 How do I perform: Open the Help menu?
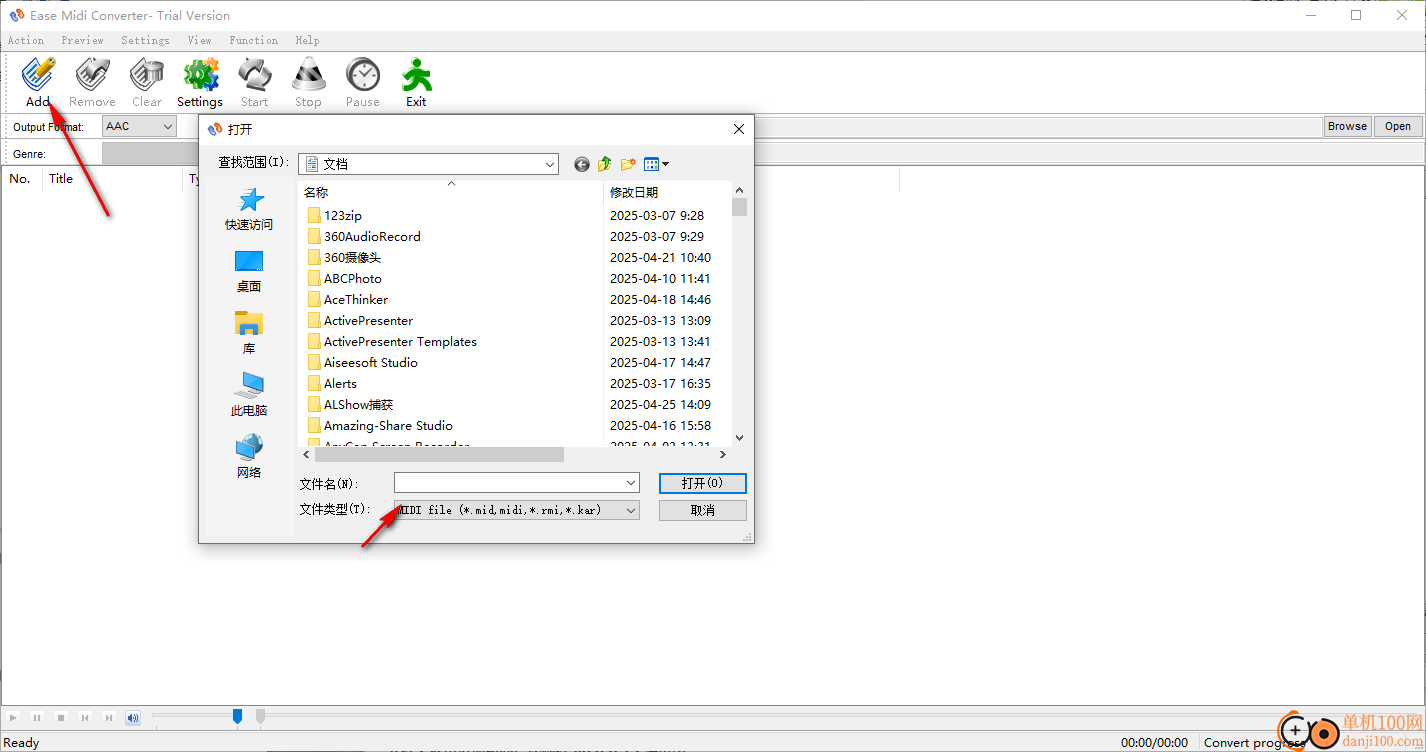point(307,40)
